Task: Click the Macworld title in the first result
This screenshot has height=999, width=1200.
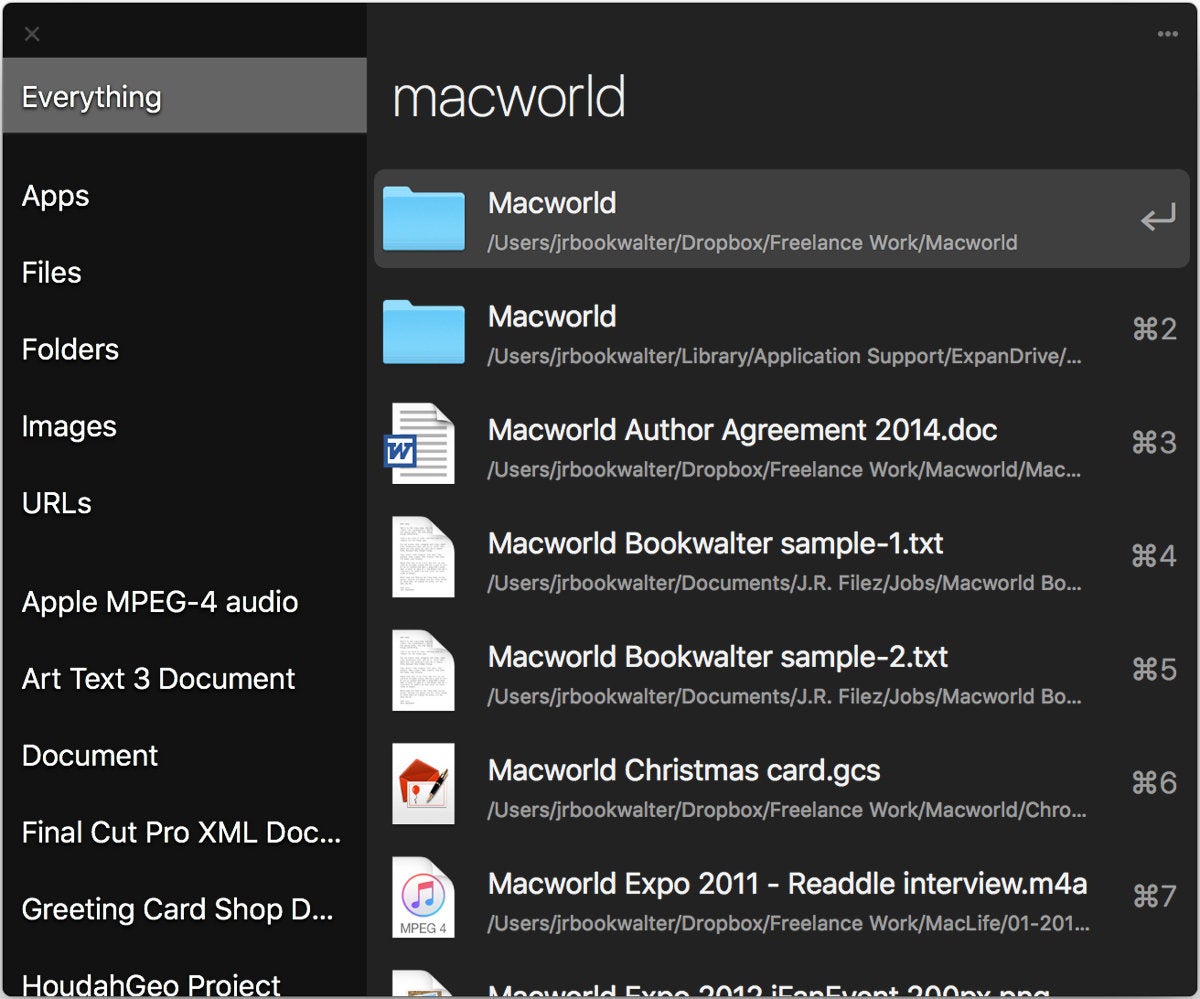Action: click(552, 203)
